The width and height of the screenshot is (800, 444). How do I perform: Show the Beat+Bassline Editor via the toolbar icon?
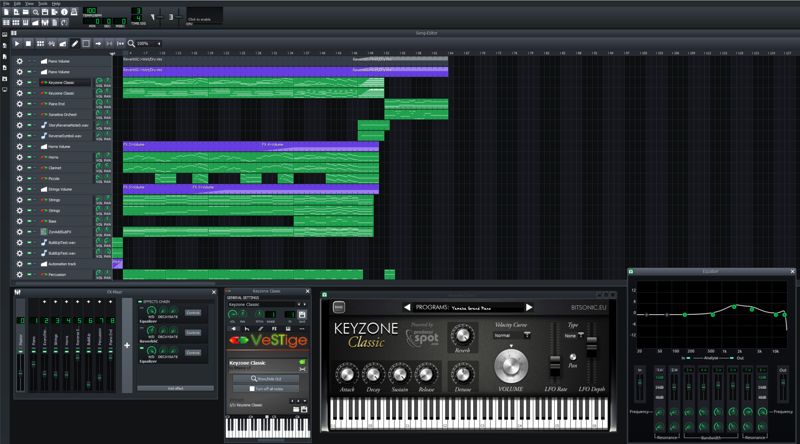tap(16, 22)
